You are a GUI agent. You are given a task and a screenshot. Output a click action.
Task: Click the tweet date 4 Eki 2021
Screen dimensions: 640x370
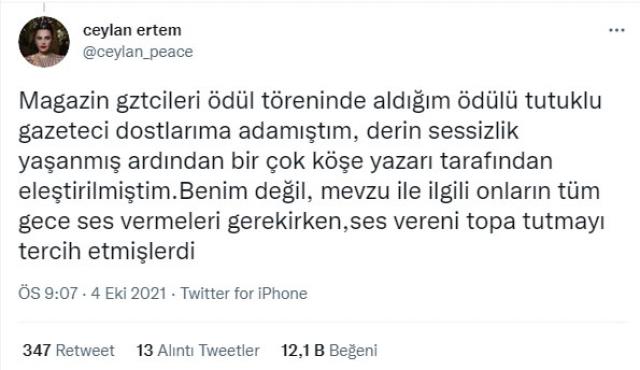point(129,293)
